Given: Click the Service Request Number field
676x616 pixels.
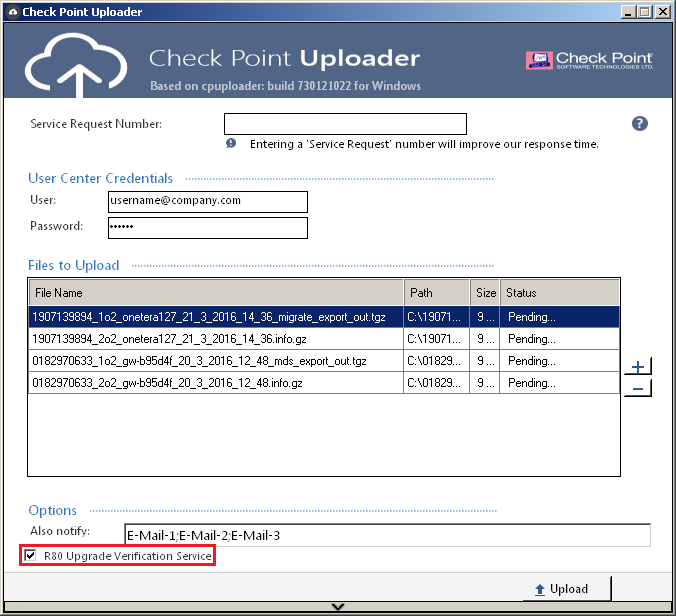Looking at the screenshot, I should click(x=345, y=124).
